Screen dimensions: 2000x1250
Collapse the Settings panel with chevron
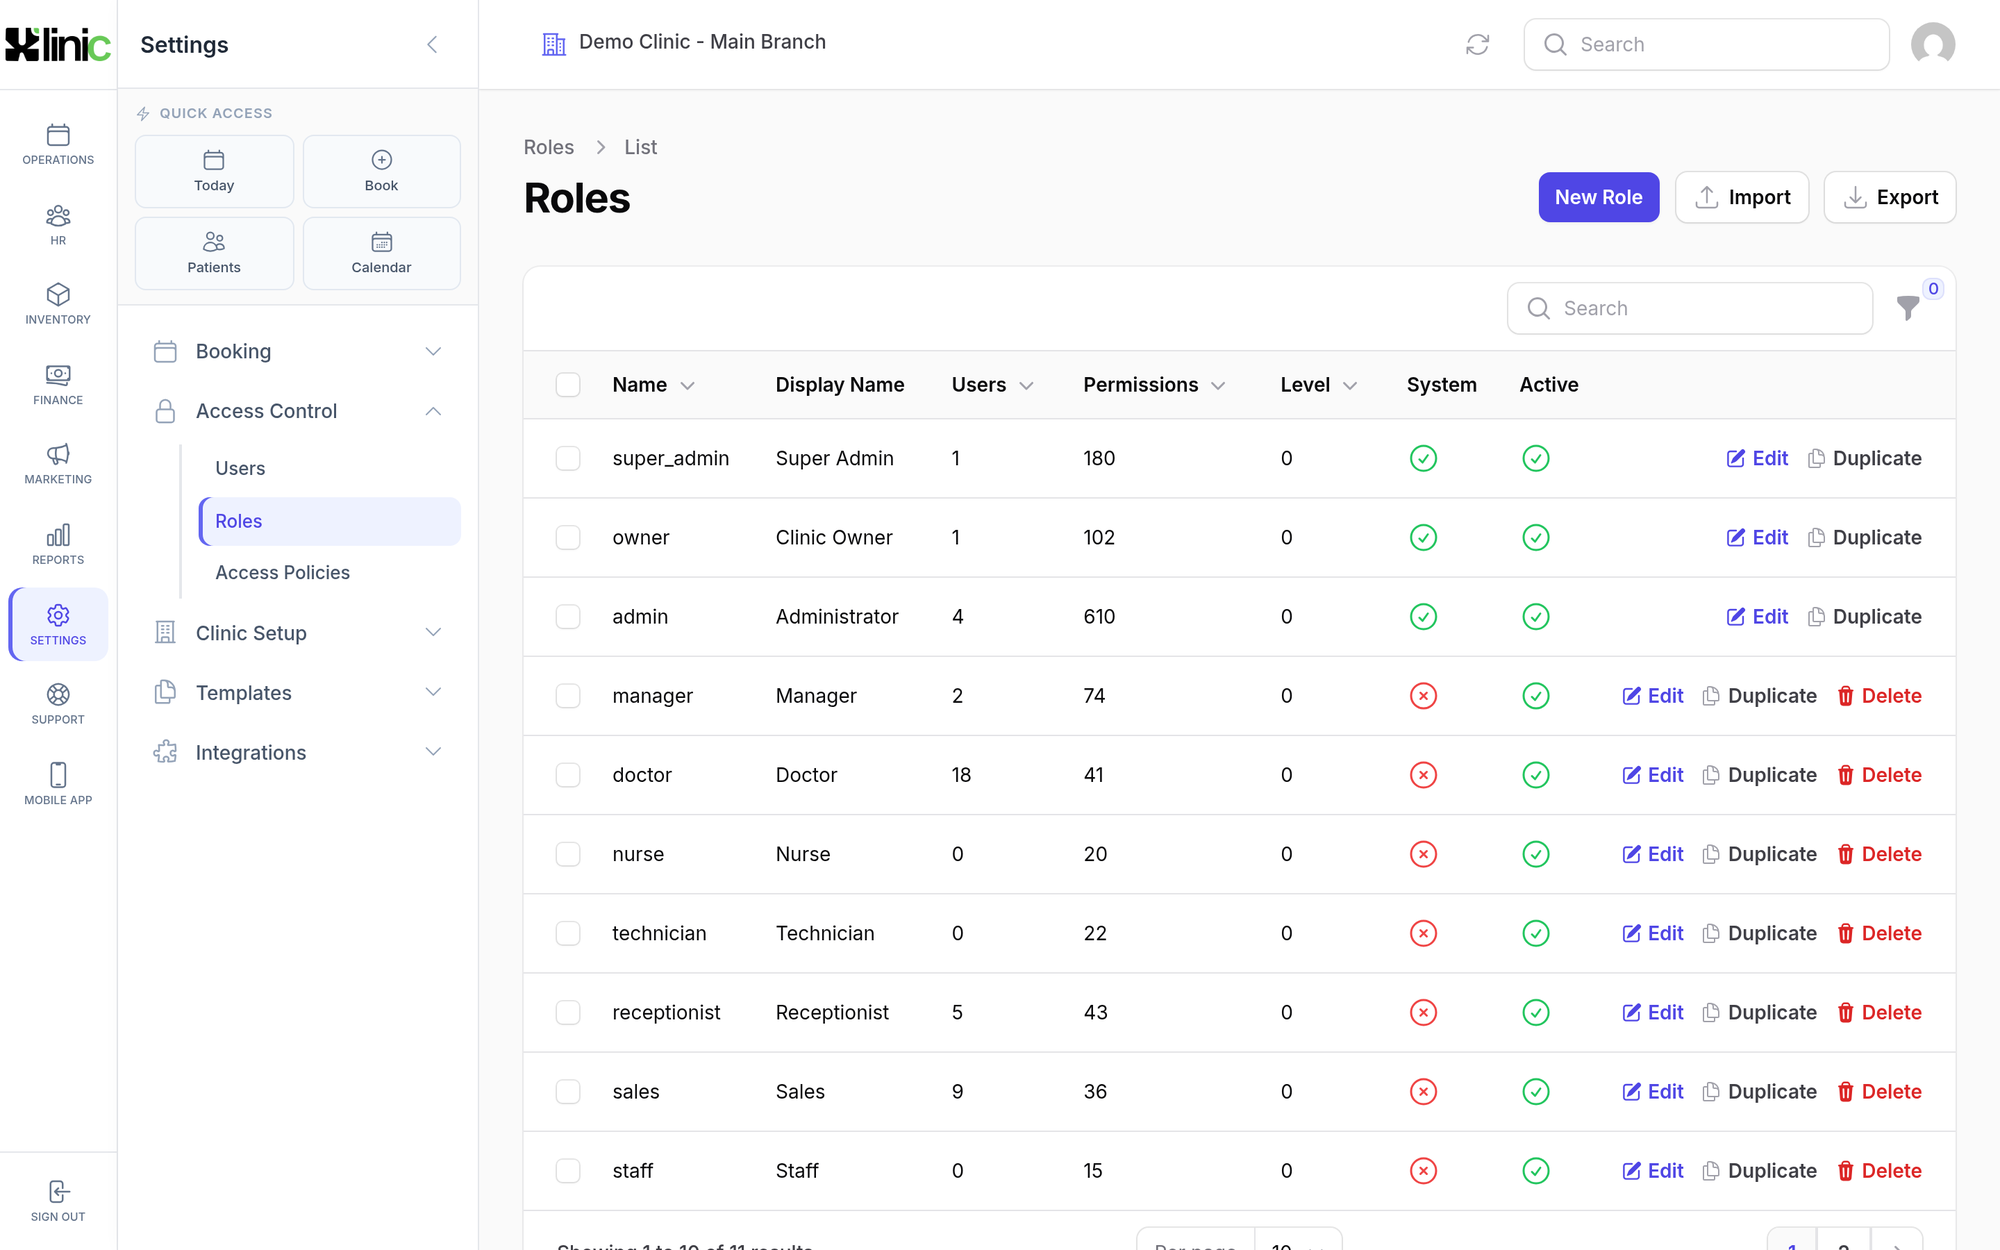coord(432,44)
